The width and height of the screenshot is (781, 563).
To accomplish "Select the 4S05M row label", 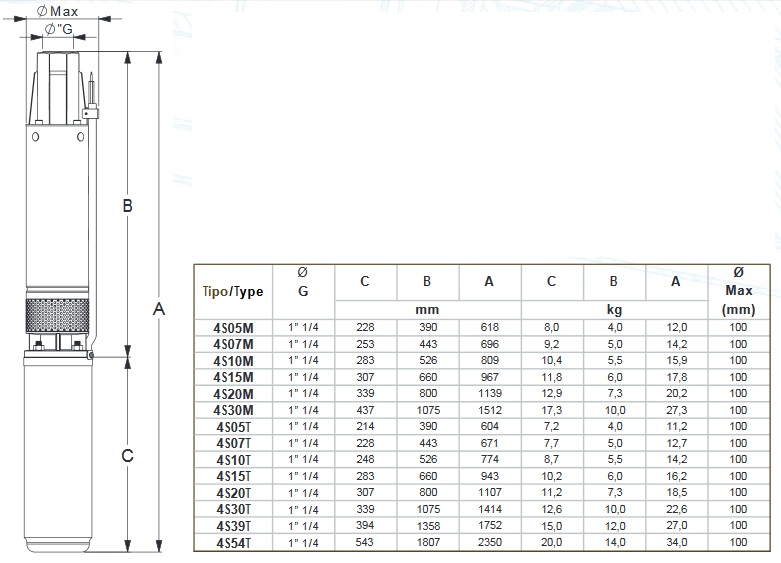I will [x=233, y=328].
